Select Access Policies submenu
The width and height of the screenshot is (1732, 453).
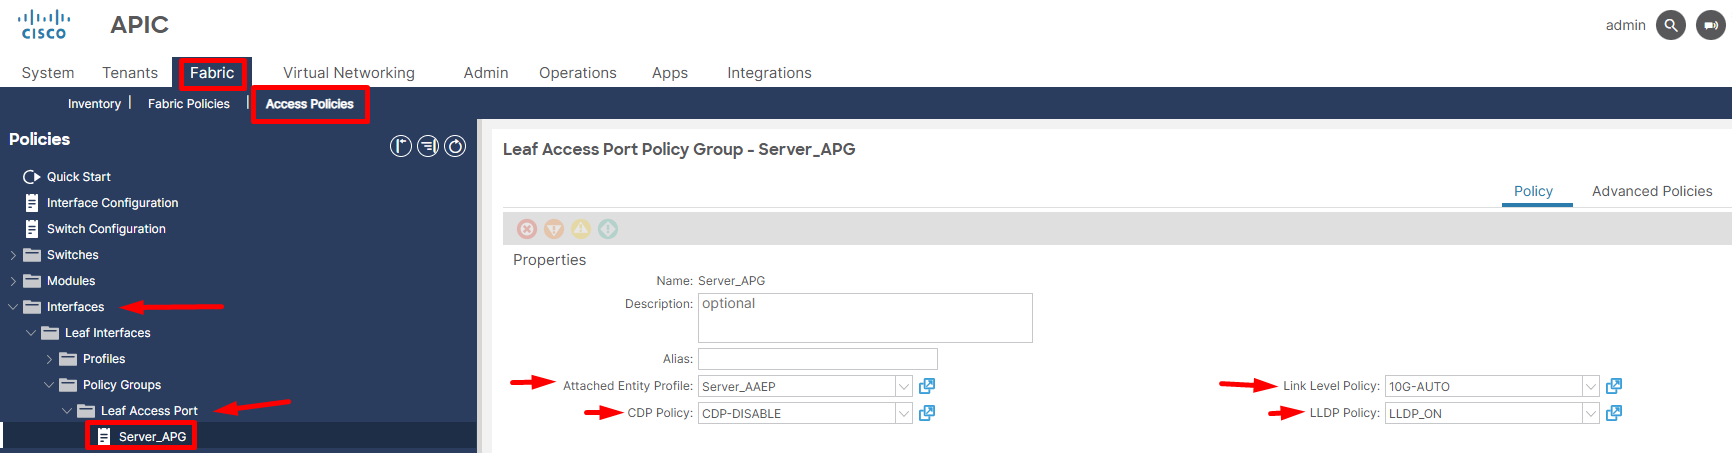coord(310,104)
